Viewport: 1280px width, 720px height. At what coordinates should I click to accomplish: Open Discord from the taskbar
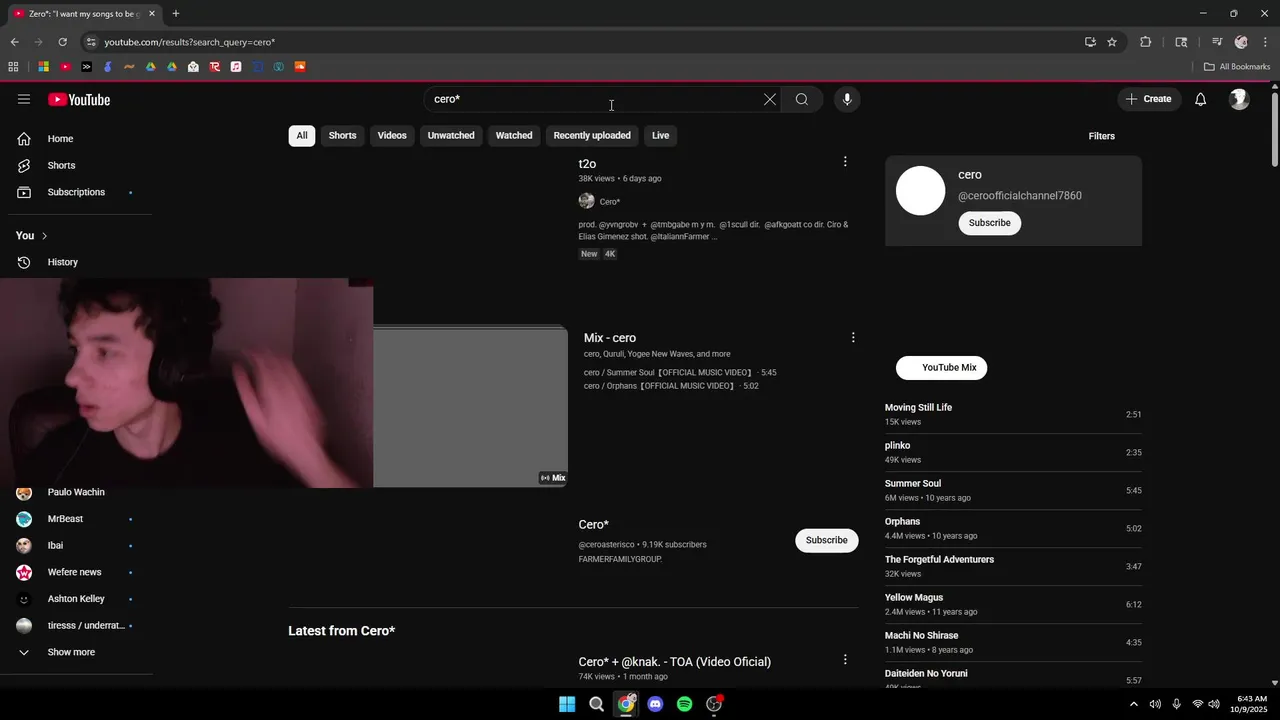pos(655,704)
